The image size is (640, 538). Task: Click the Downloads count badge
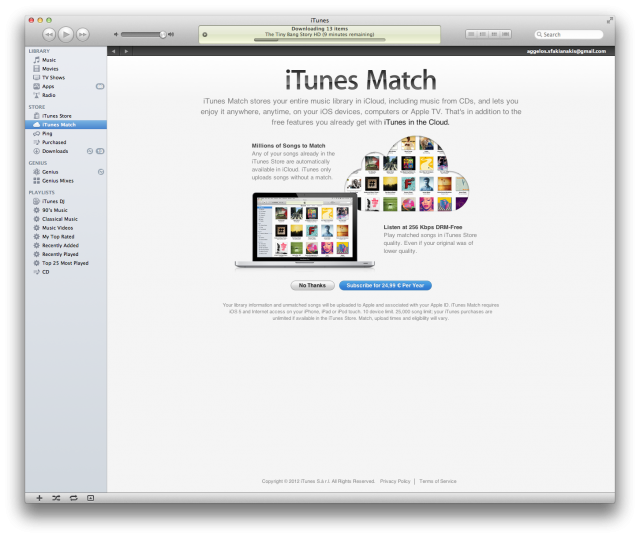[100, 151]
